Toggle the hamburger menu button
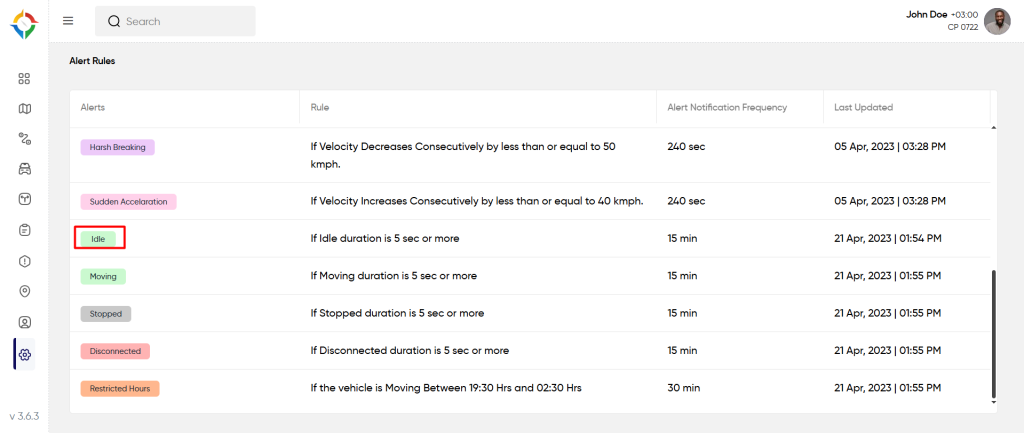Viewport: 1024px width, 433px height. click(68, 21)
